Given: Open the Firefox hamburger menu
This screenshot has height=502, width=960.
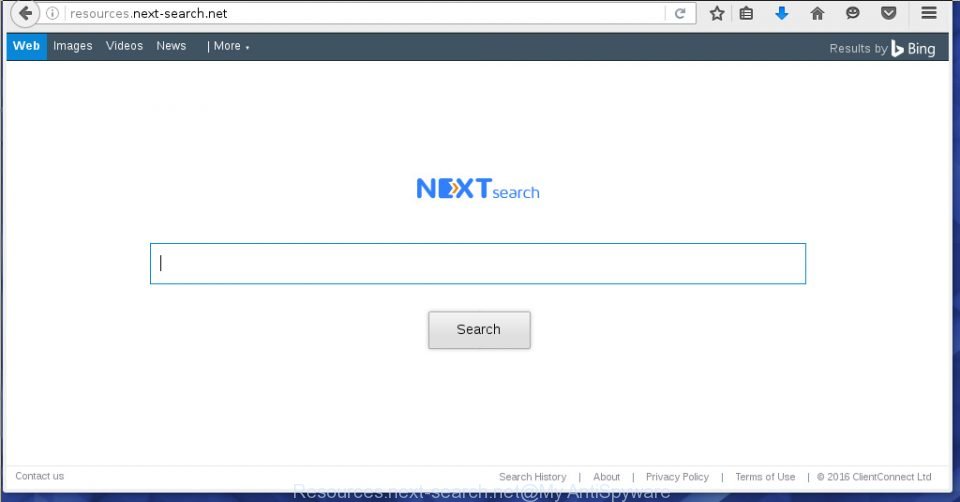Looking at the screenshot, I should [929, 13].
